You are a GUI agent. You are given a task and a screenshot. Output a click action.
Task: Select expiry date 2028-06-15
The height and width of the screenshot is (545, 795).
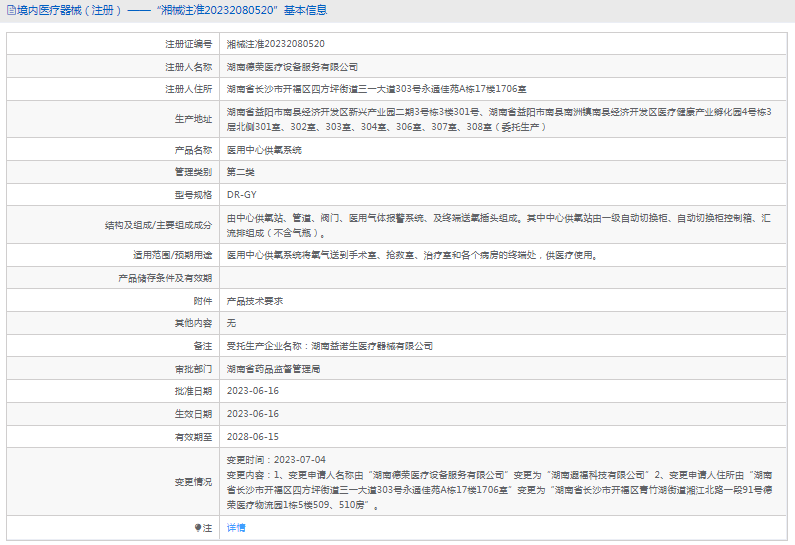click(x=252, y=437)
